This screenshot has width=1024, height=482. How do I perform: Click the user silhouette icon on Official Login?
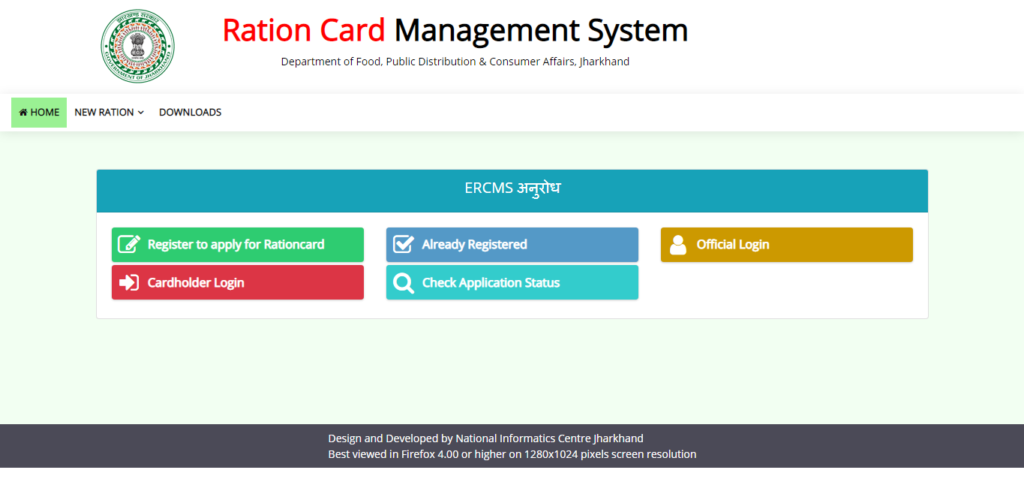pos(678,245)
